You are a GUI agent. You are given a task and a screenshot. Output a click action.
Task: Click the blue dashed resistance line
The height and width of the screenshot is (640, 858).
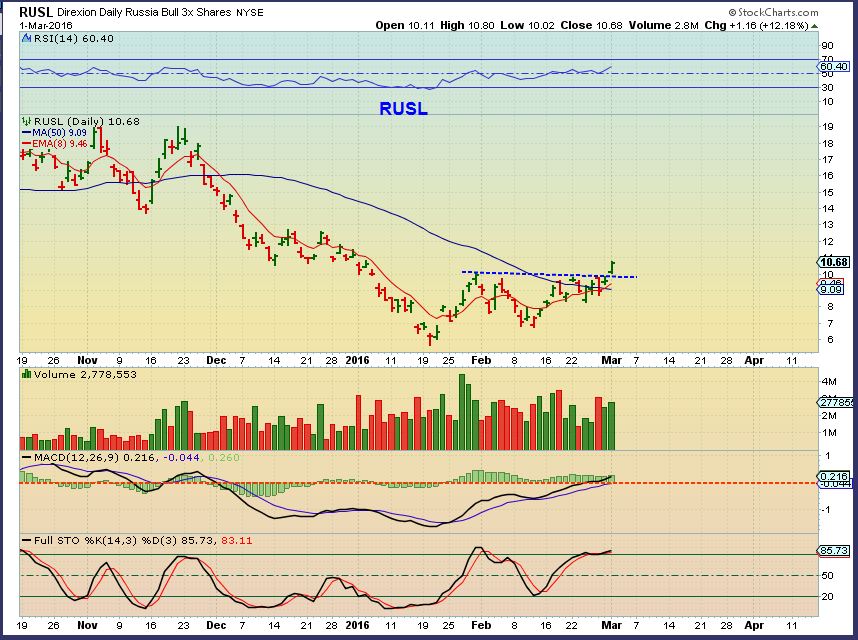(549, 274)
